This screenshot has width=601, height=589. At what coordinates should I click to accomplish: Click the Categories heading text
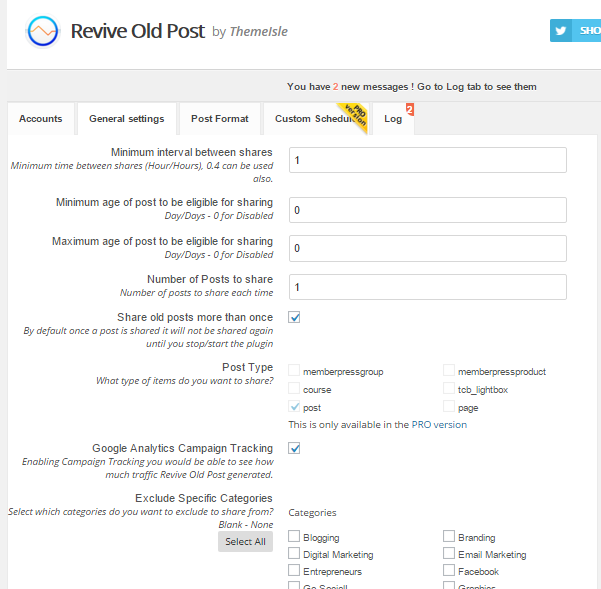[312, 513]
